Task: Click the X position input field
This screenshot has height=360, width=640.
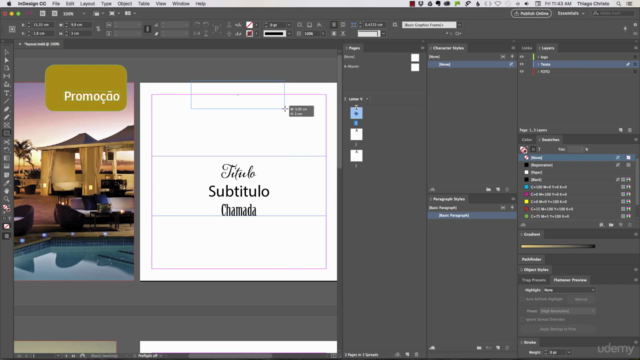Action: (x=42, y=25)
